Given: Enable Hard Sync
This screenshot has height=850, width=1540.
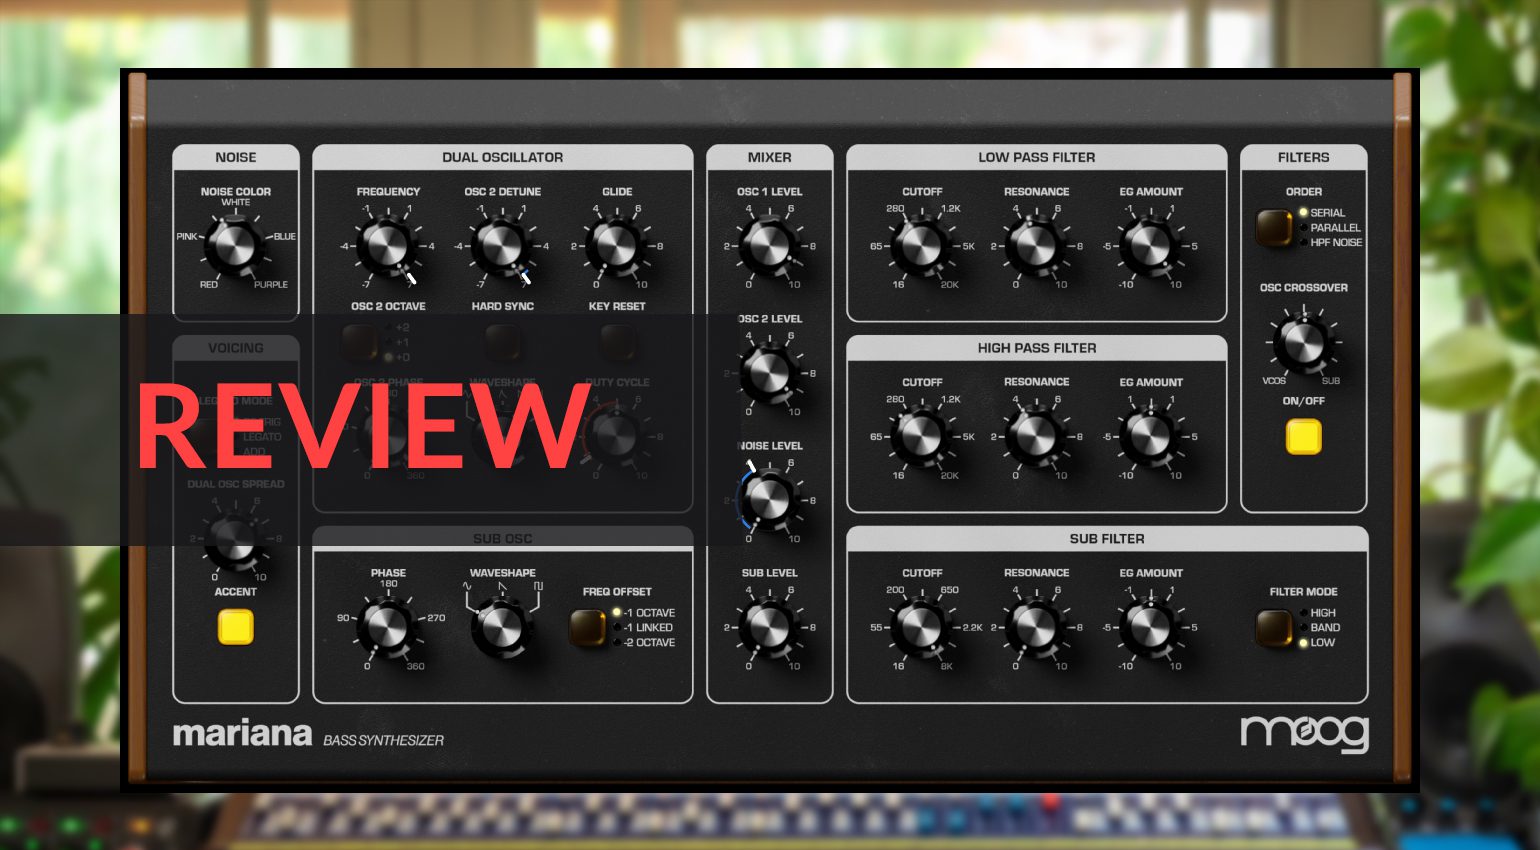Looking at the screenshot, I should (503, 343).
